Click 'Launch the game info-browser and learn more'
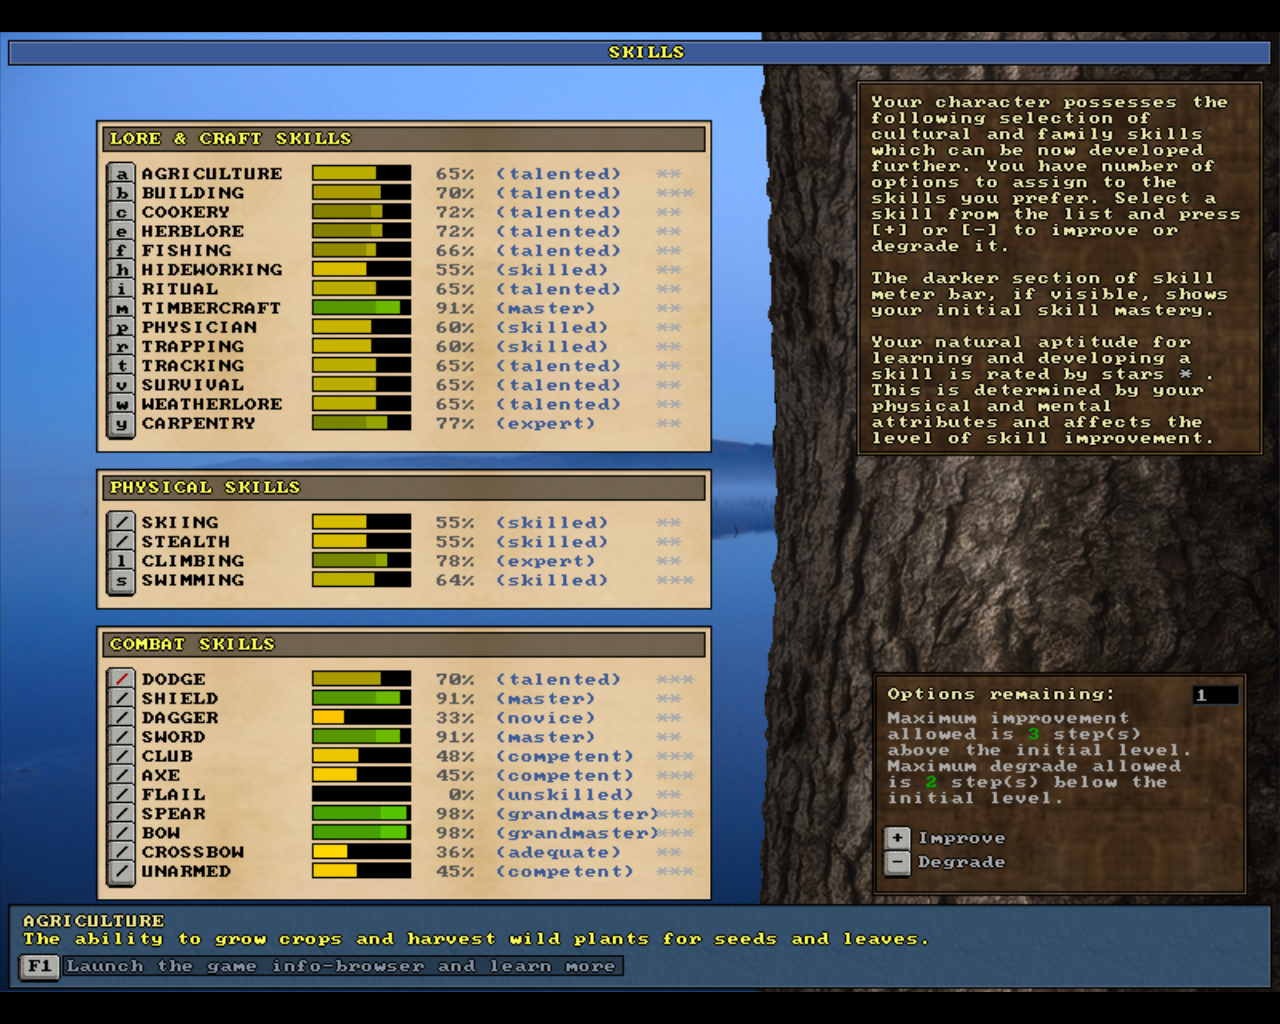This screenshot has height=1024, width=1280. [x=341, y=966]
